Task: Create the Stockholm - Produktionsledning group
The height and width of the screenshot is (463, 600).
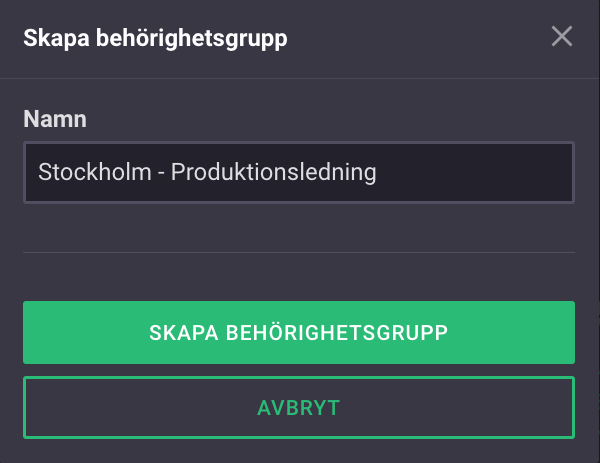Action: (298, 332)
